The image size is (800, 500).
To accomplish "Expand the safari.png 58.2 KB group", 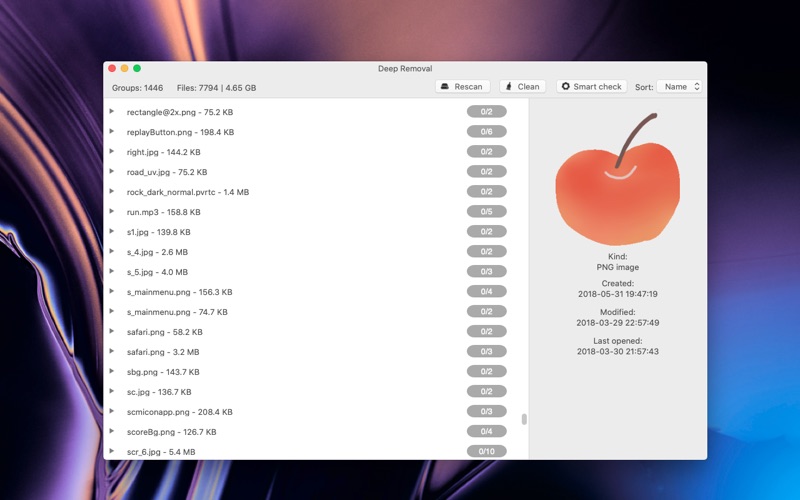I will click(x=112, y=331).
